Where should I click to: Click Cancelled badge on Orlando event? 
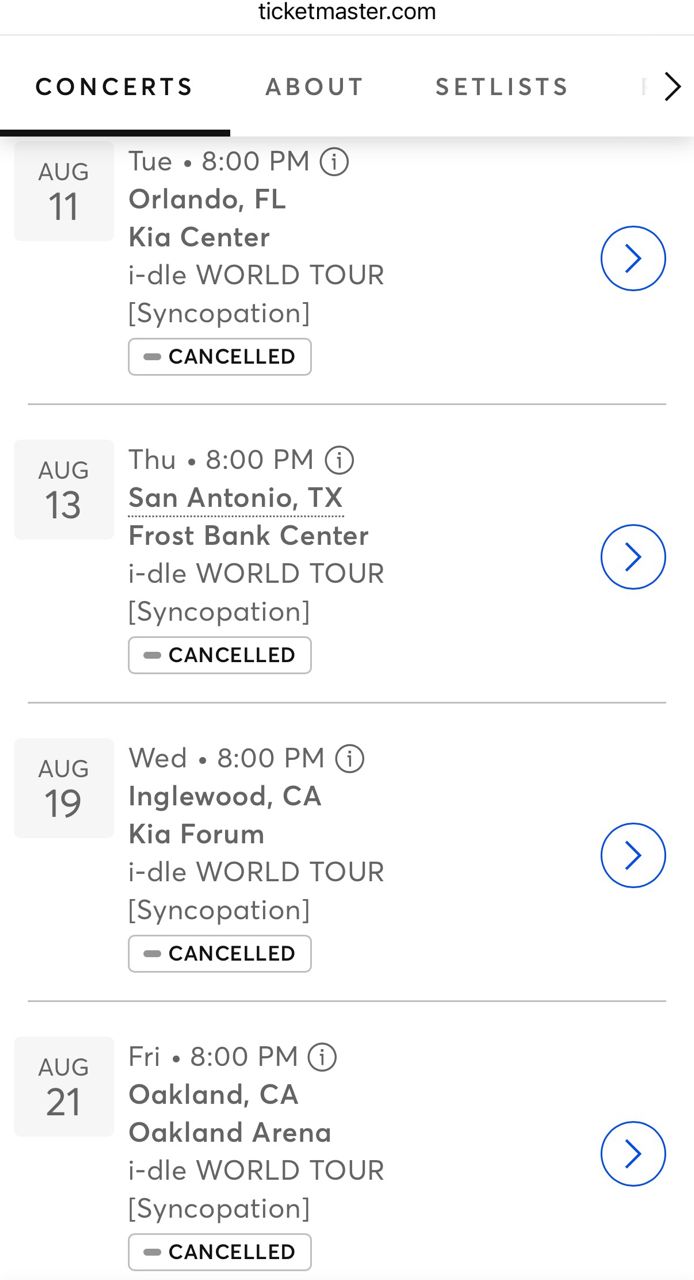[x=219, y=357]
